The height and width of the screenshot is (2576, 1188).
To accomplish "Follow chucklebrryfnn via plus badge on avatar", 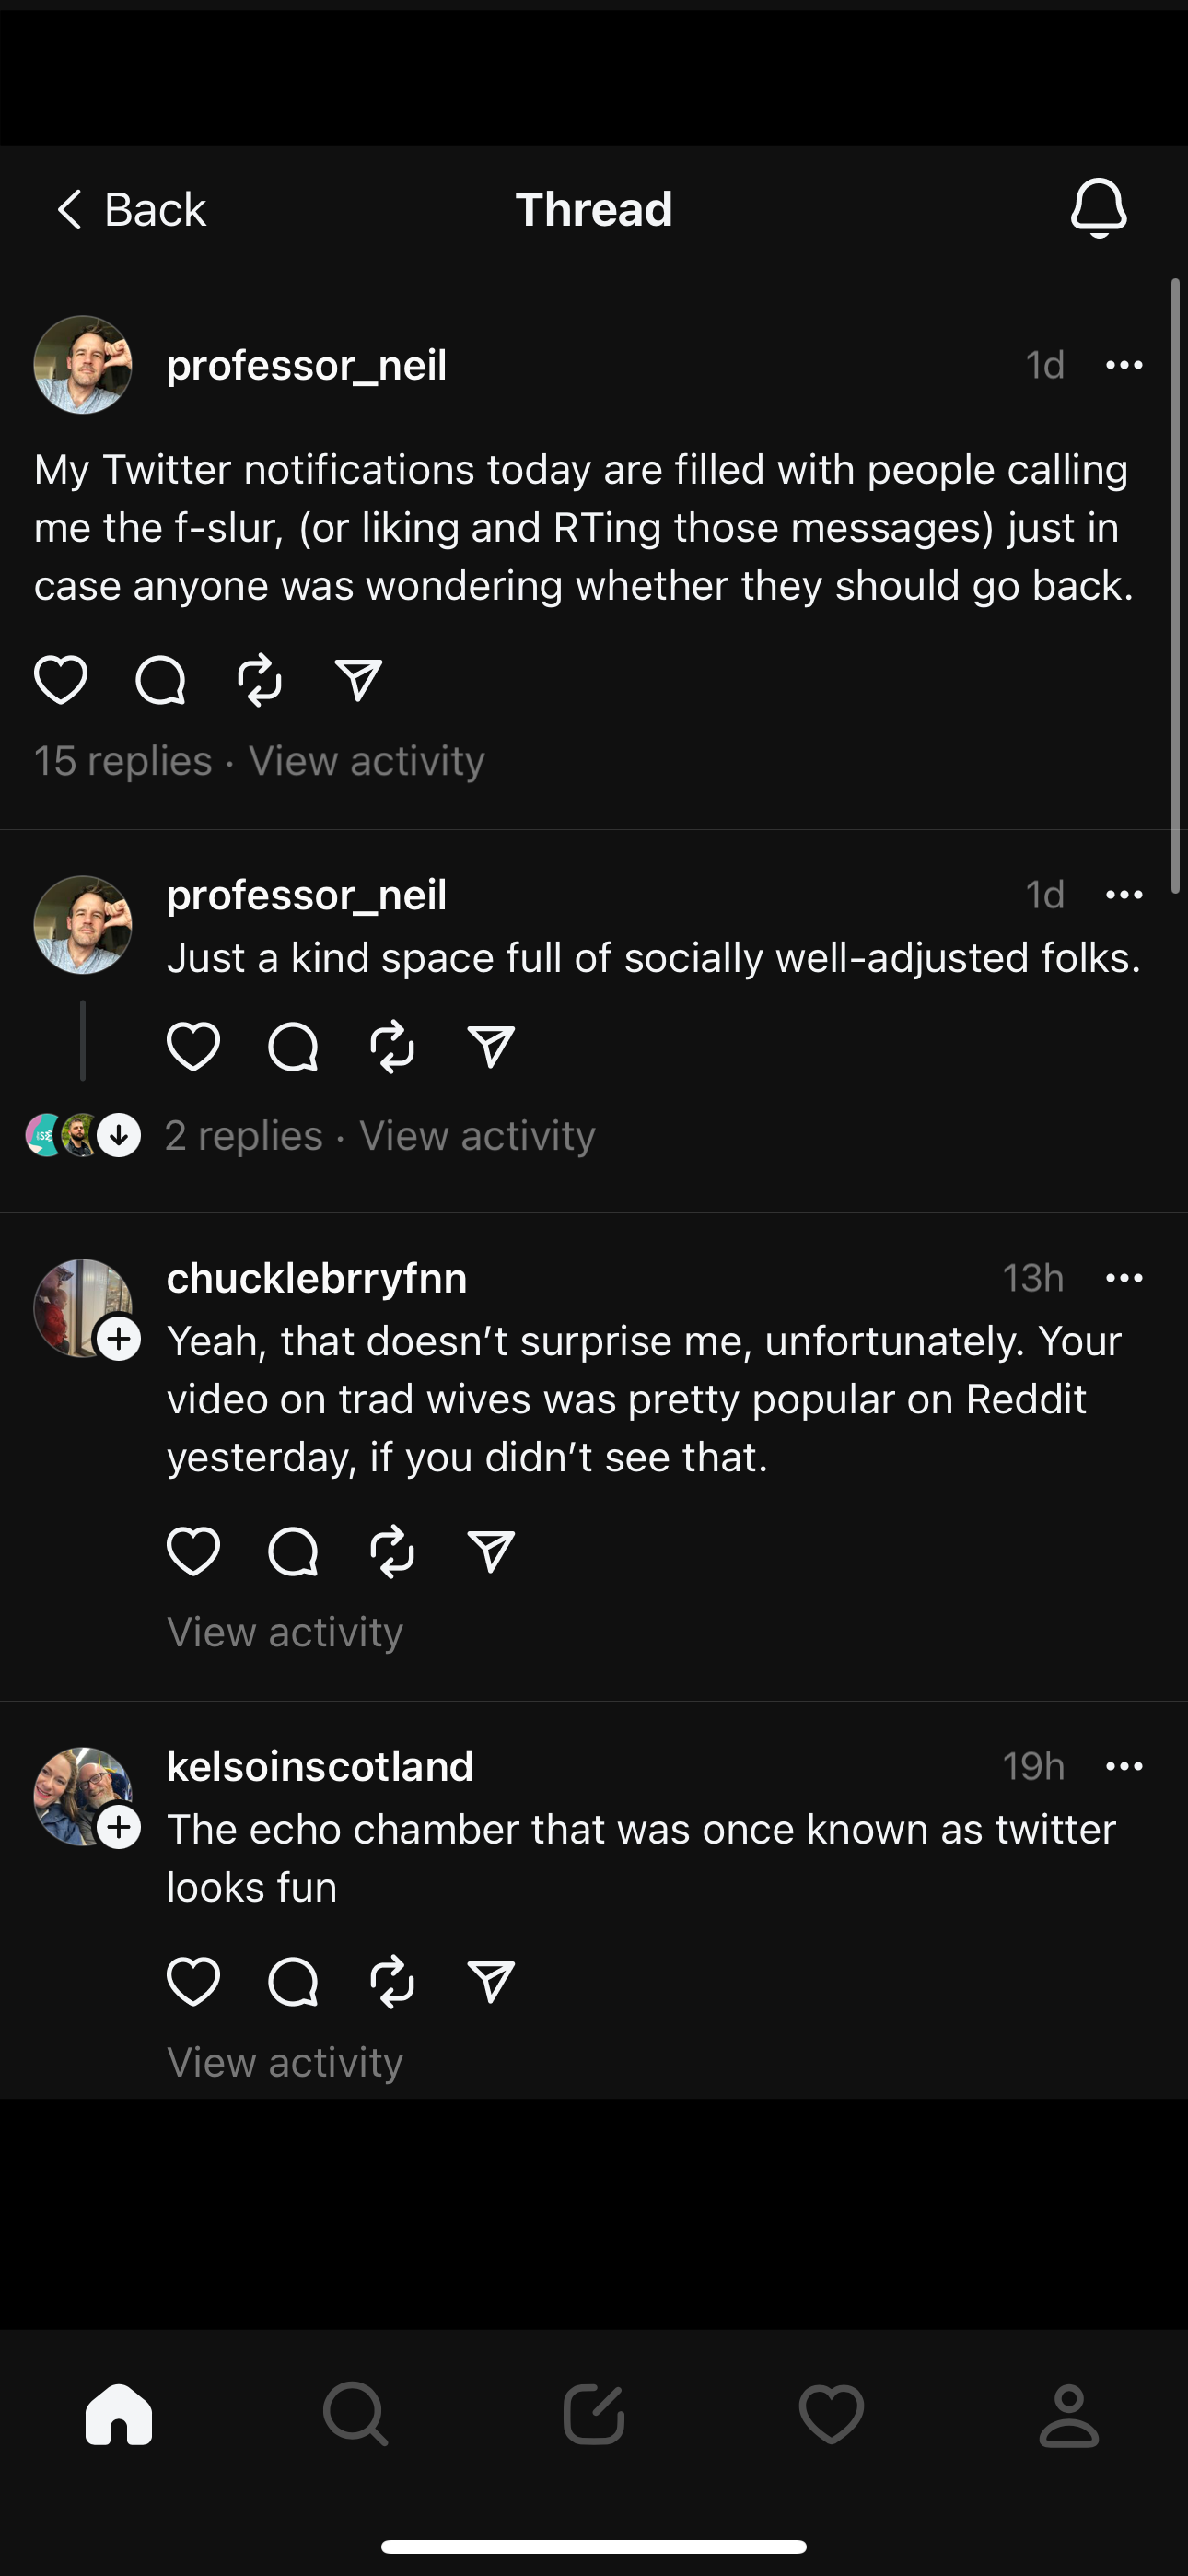I will click(119, 1339).
